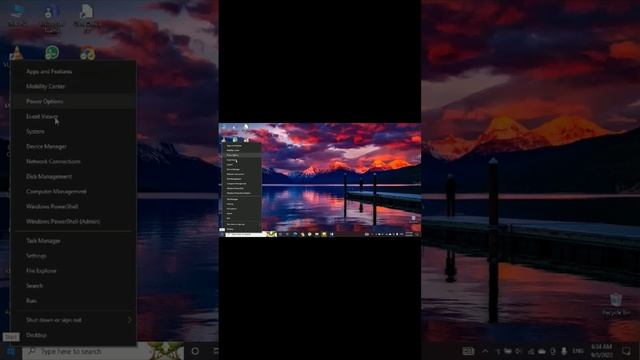The height and width of the screenshot is (360, 640).
Task: Open the clock and date flyout
Action: pyautogui.click(x=601, y=351)
